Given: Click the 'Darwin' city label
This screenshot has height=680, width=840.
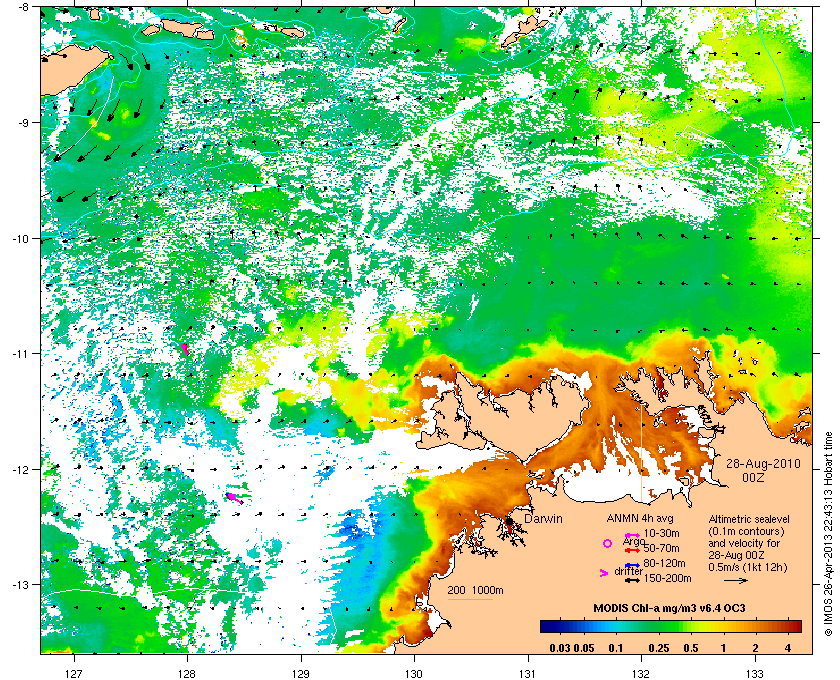Looking at the screenshot, I should [x=543, y=519].
